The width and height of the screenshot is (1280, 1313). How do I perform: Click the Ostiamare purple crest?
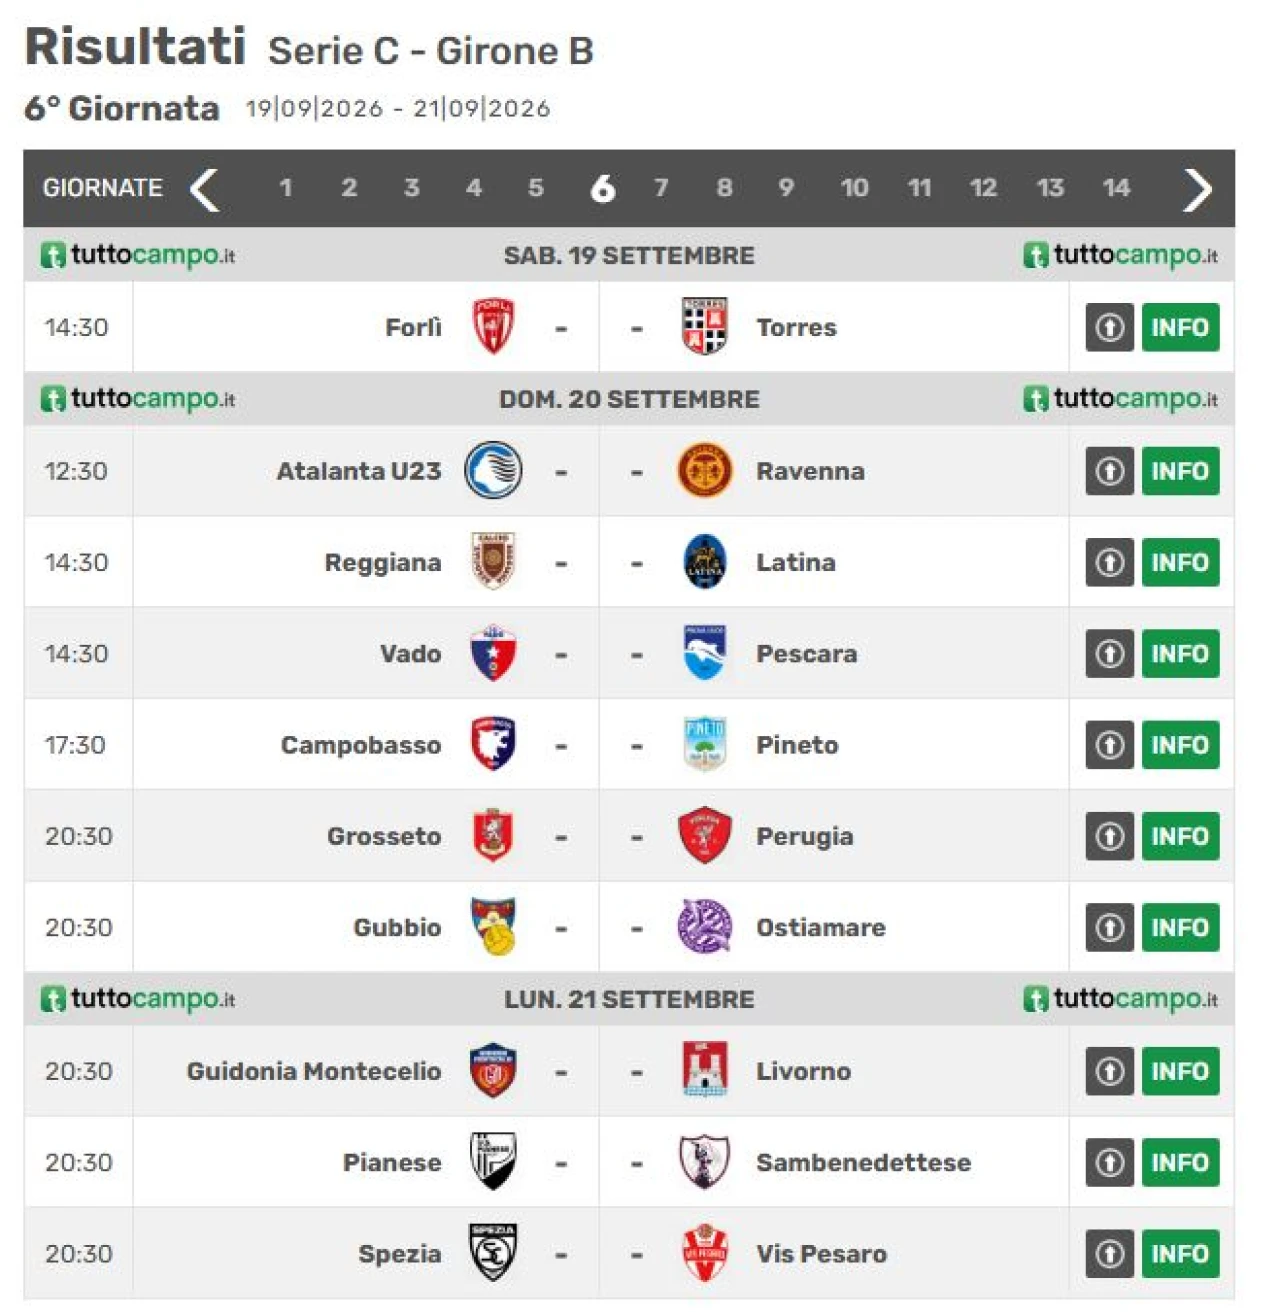704,927
